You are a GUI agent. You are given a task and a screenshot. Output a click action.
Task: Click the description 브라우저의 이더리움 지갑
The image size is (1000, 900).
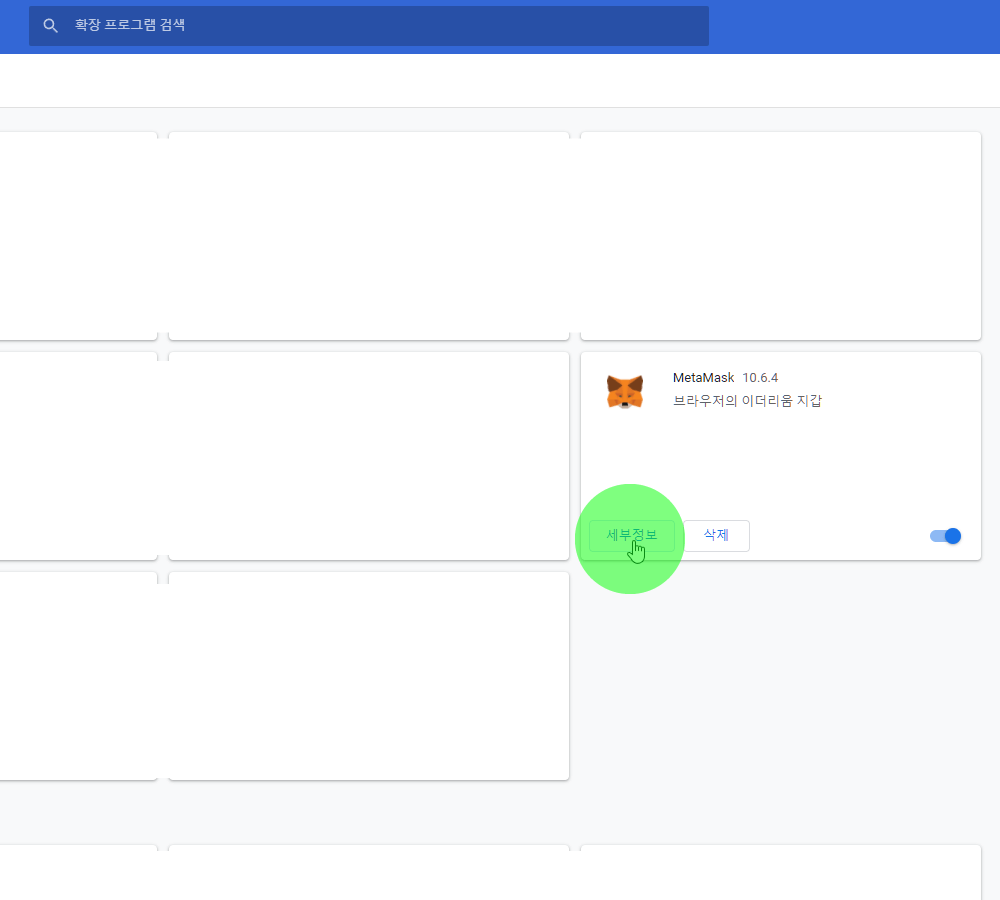[x=747, y=401]
